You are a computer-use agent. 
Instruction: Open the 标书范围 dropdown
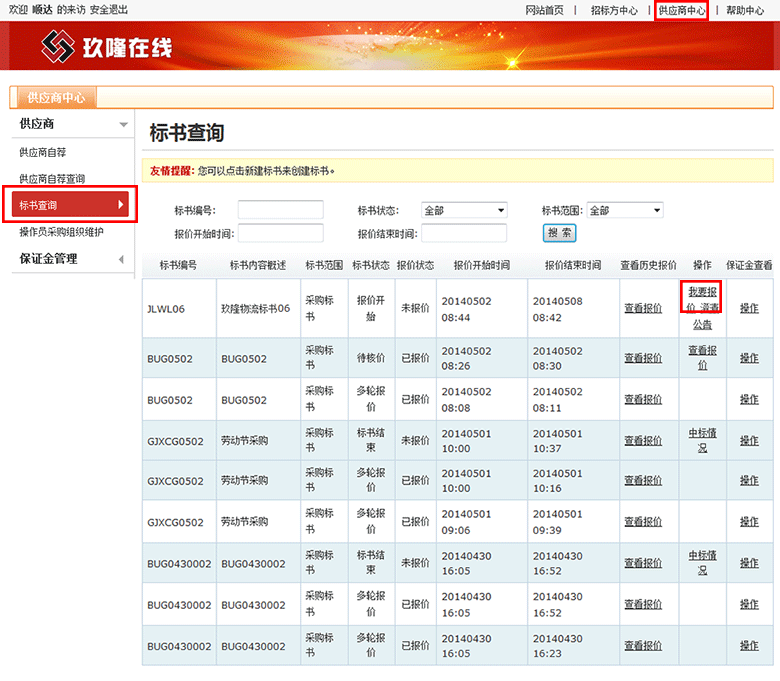(624, 211)
